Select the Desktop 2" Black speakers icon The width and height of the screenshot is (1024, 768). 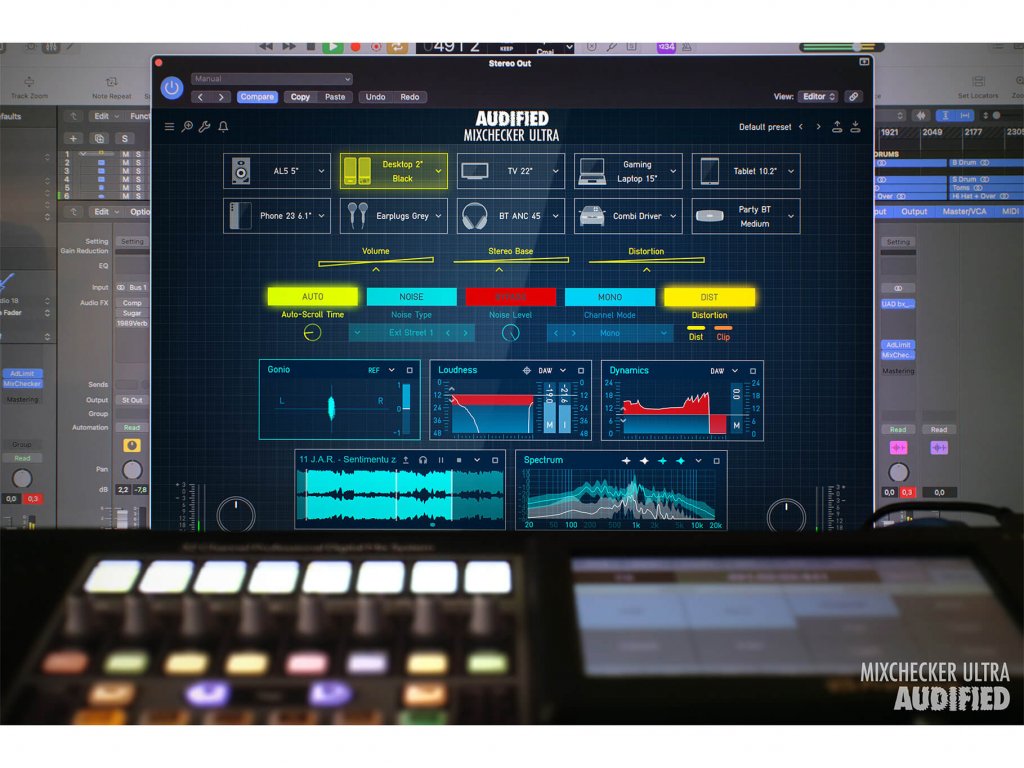(x=357, y=171)
